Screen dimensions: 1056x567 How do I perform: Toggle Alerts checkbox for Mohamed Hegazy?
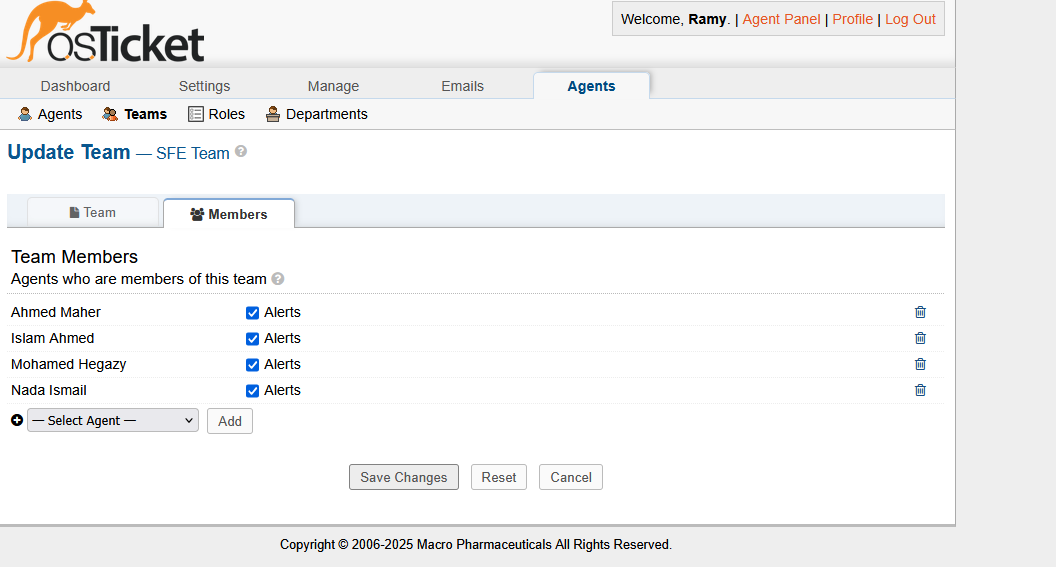coord(252,365)
